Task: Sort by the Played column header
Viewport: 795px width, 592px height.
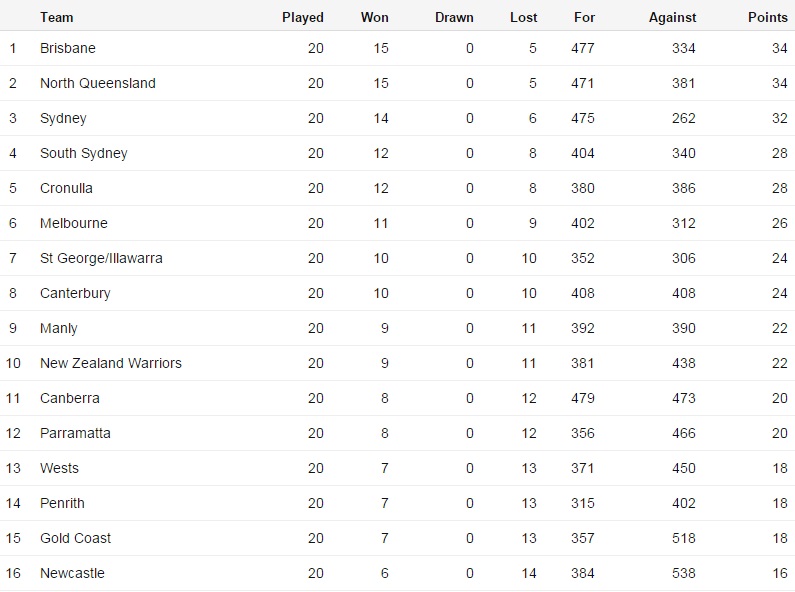Action: tap(303, 17)
